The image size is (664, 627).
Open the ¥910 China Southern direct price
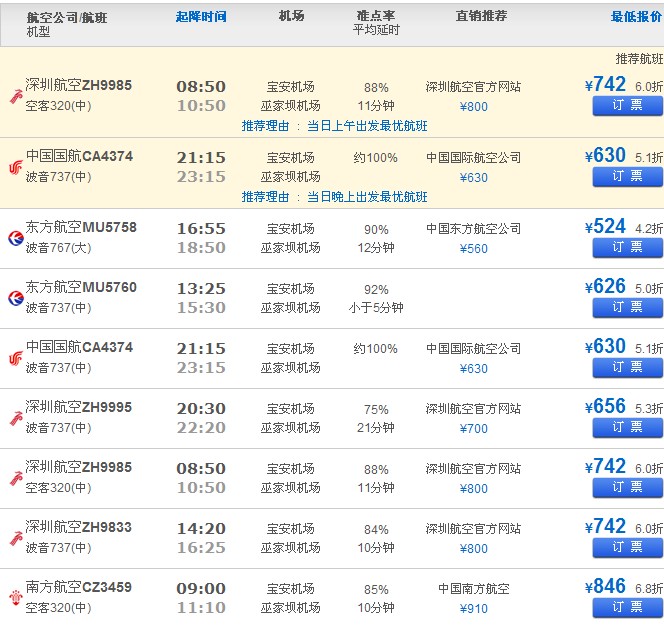(473, 608)
